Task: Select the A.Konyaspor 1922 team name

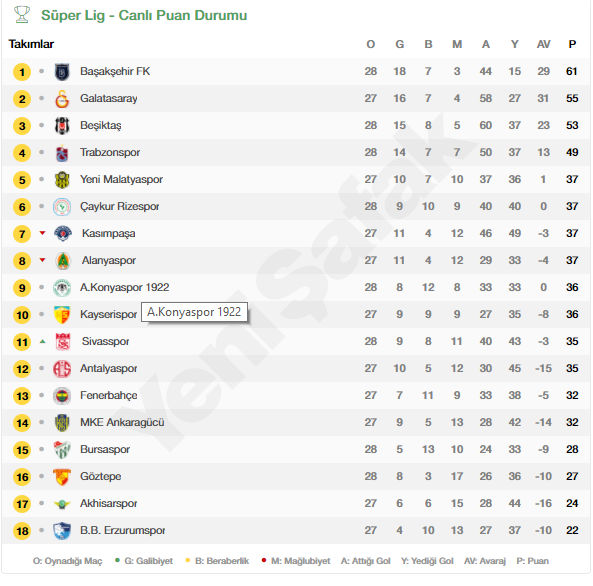Action: (x=124, y=287)
